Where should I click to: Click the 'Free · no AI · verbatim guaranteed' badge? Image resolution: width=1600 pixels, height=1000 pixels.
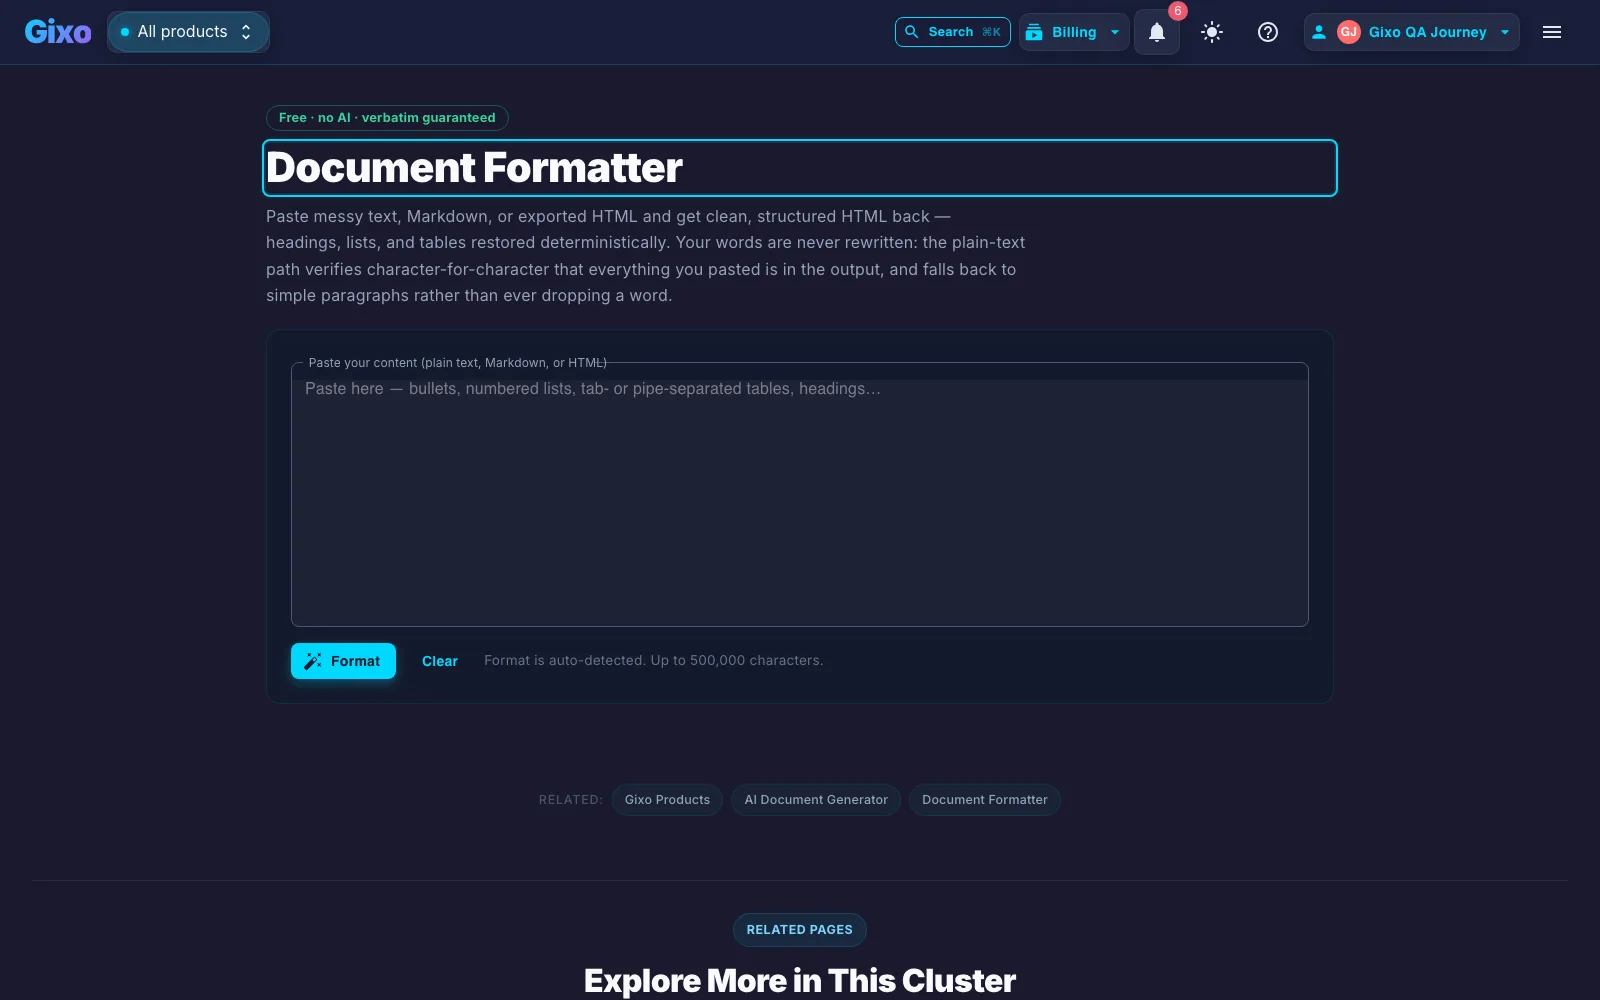(387, 118)
